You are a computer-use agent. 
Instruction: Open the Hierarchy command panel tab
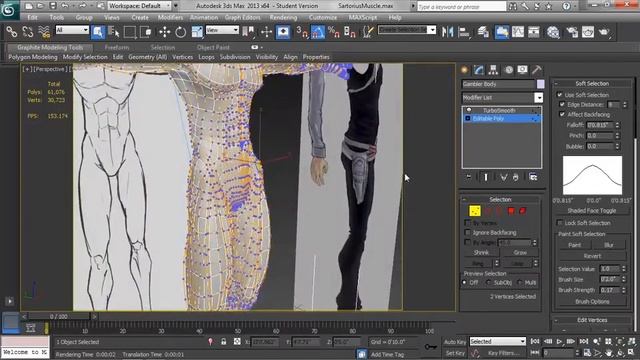pos(493,70)
